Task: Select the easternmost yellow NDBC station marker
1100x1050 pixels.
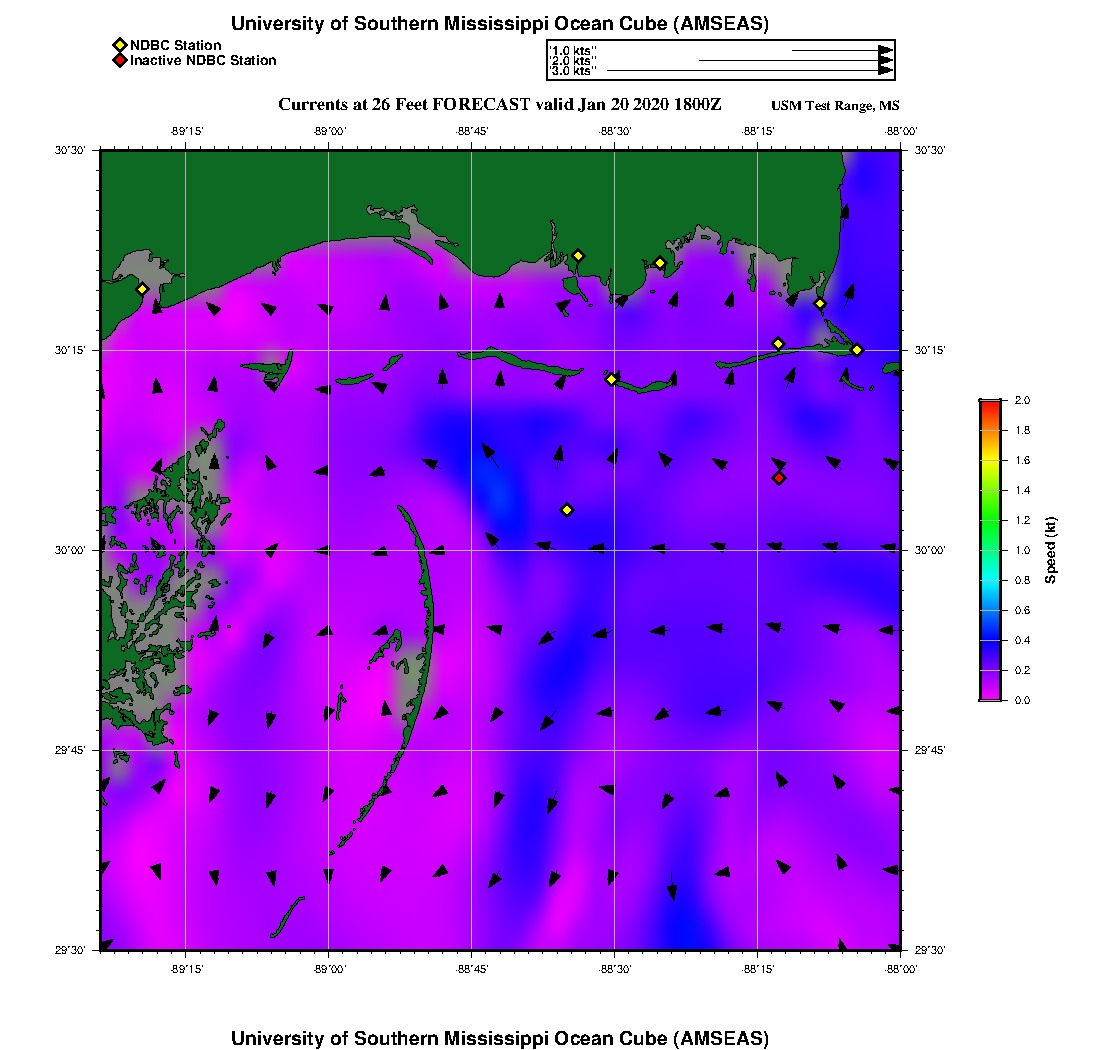Action: (x=857, y=350)
